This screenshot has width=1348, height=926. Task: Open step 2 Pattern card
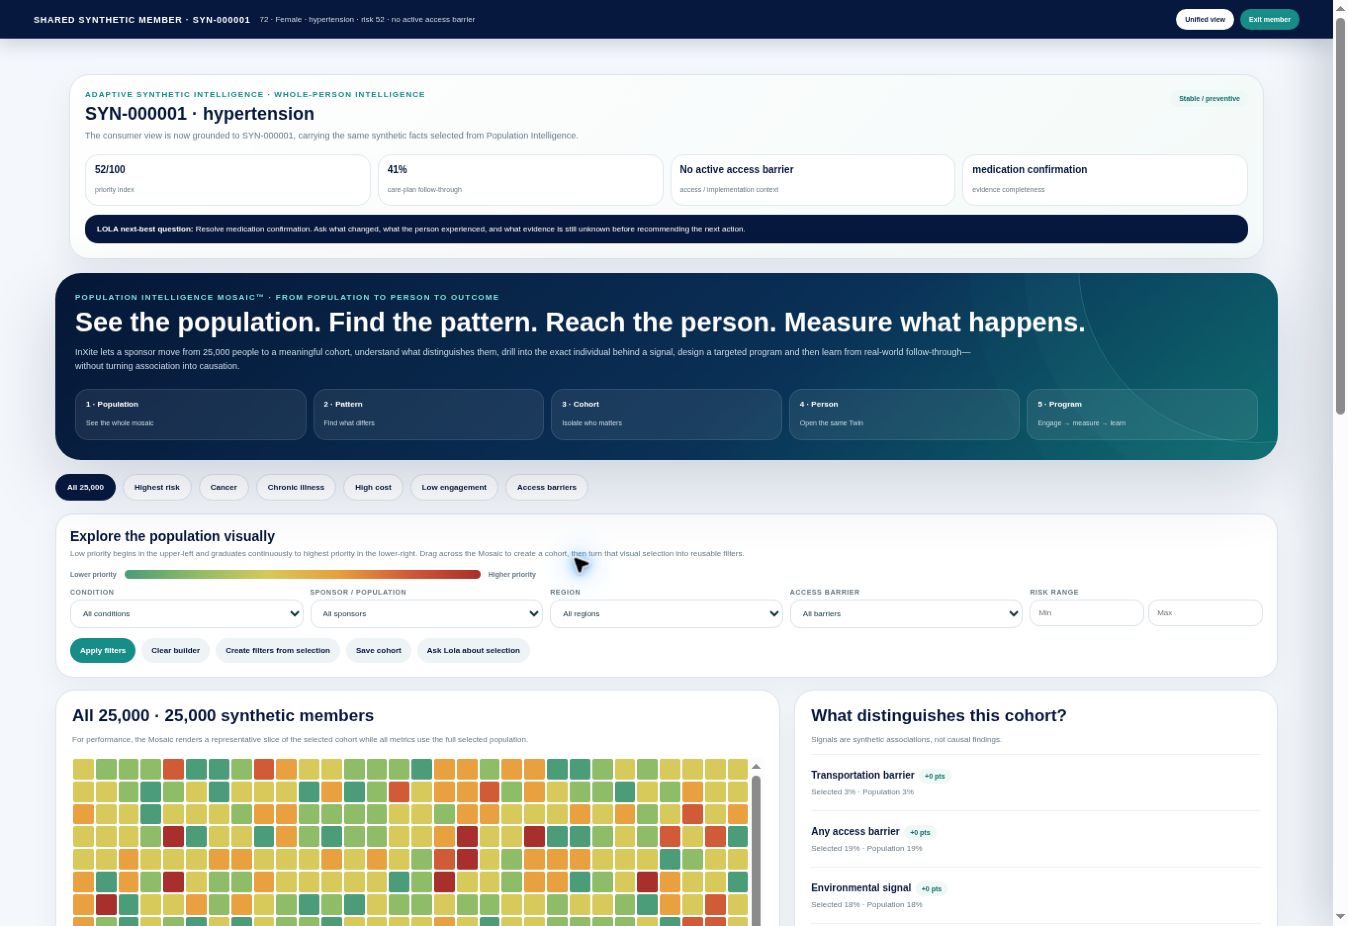[x=428, y=414]
